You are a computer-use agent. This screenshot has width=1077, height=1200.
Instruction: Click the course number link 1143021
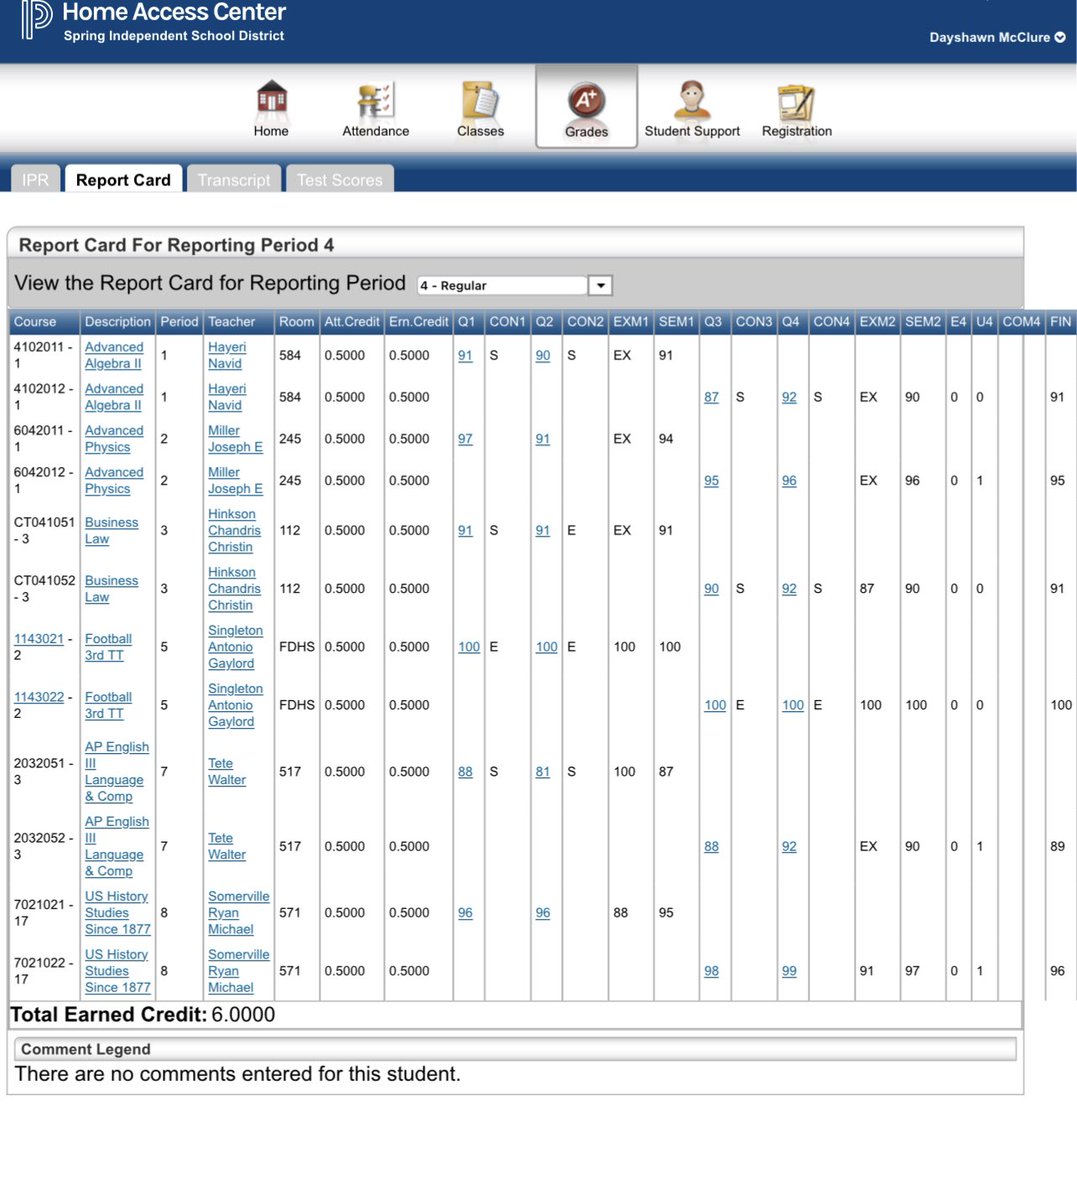click(39, 639)
